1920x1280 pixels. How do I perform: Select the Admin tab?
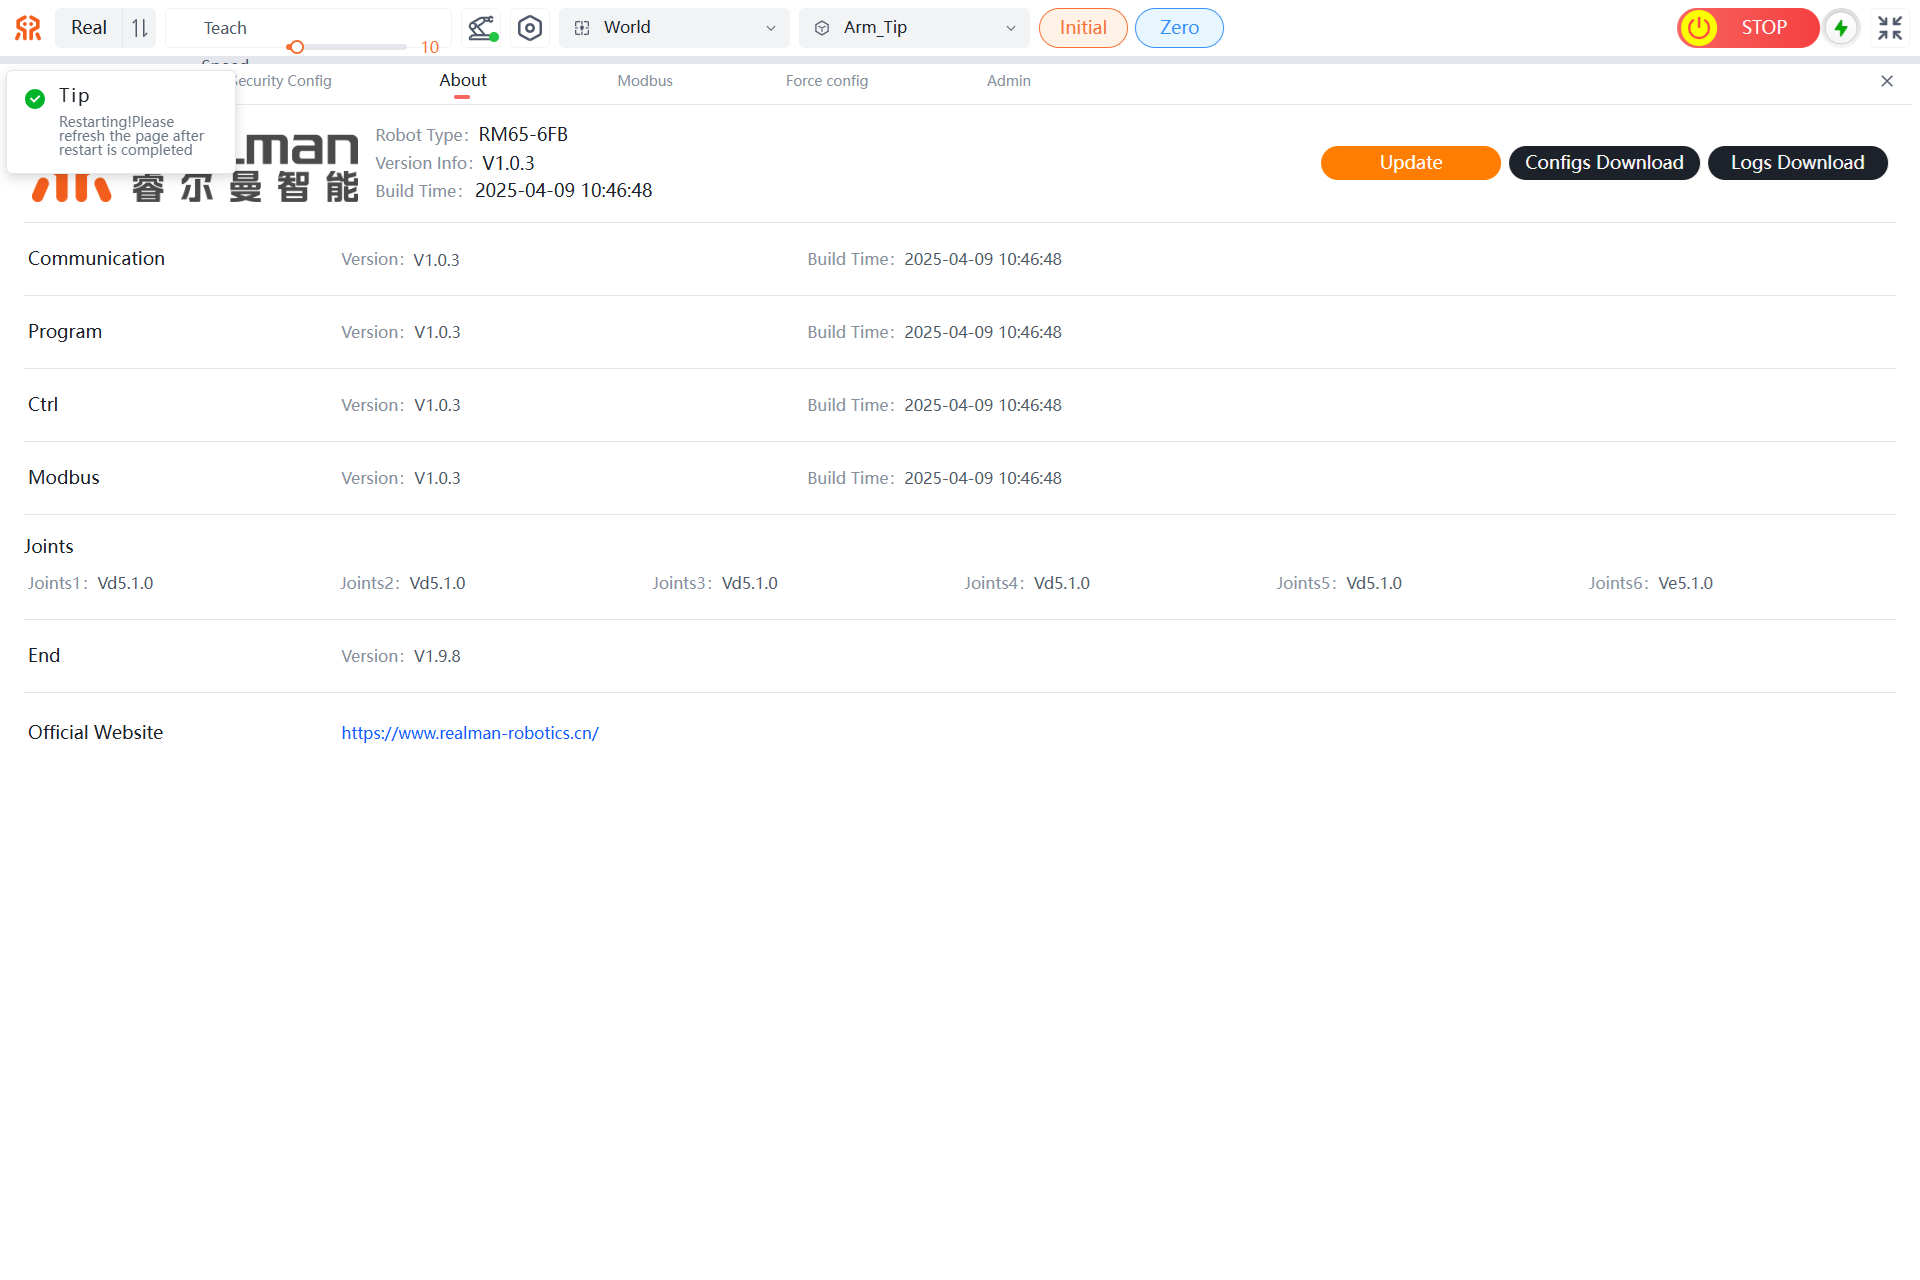tap(1008, 81)
